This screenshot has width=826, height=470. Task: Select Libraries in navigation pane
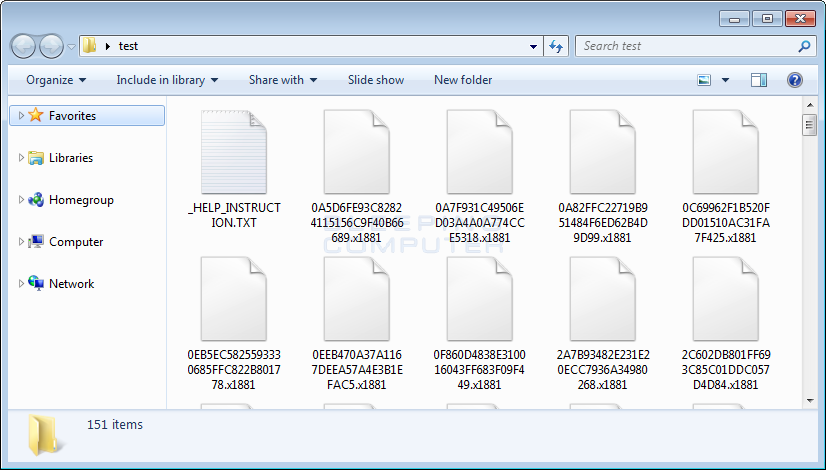(x=71, y=158)
